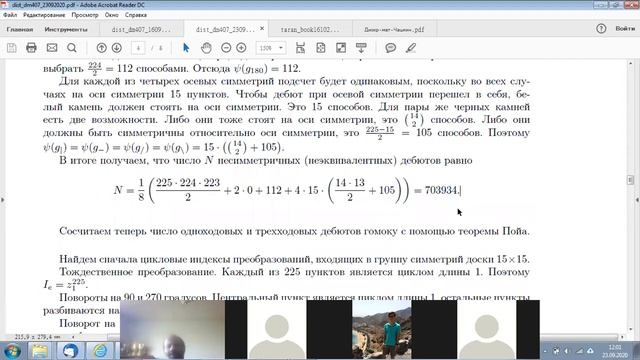Click the scroll down arrow of vertical scrollbar
Viewport: 640px width, 360px height.
click(631, 330)
